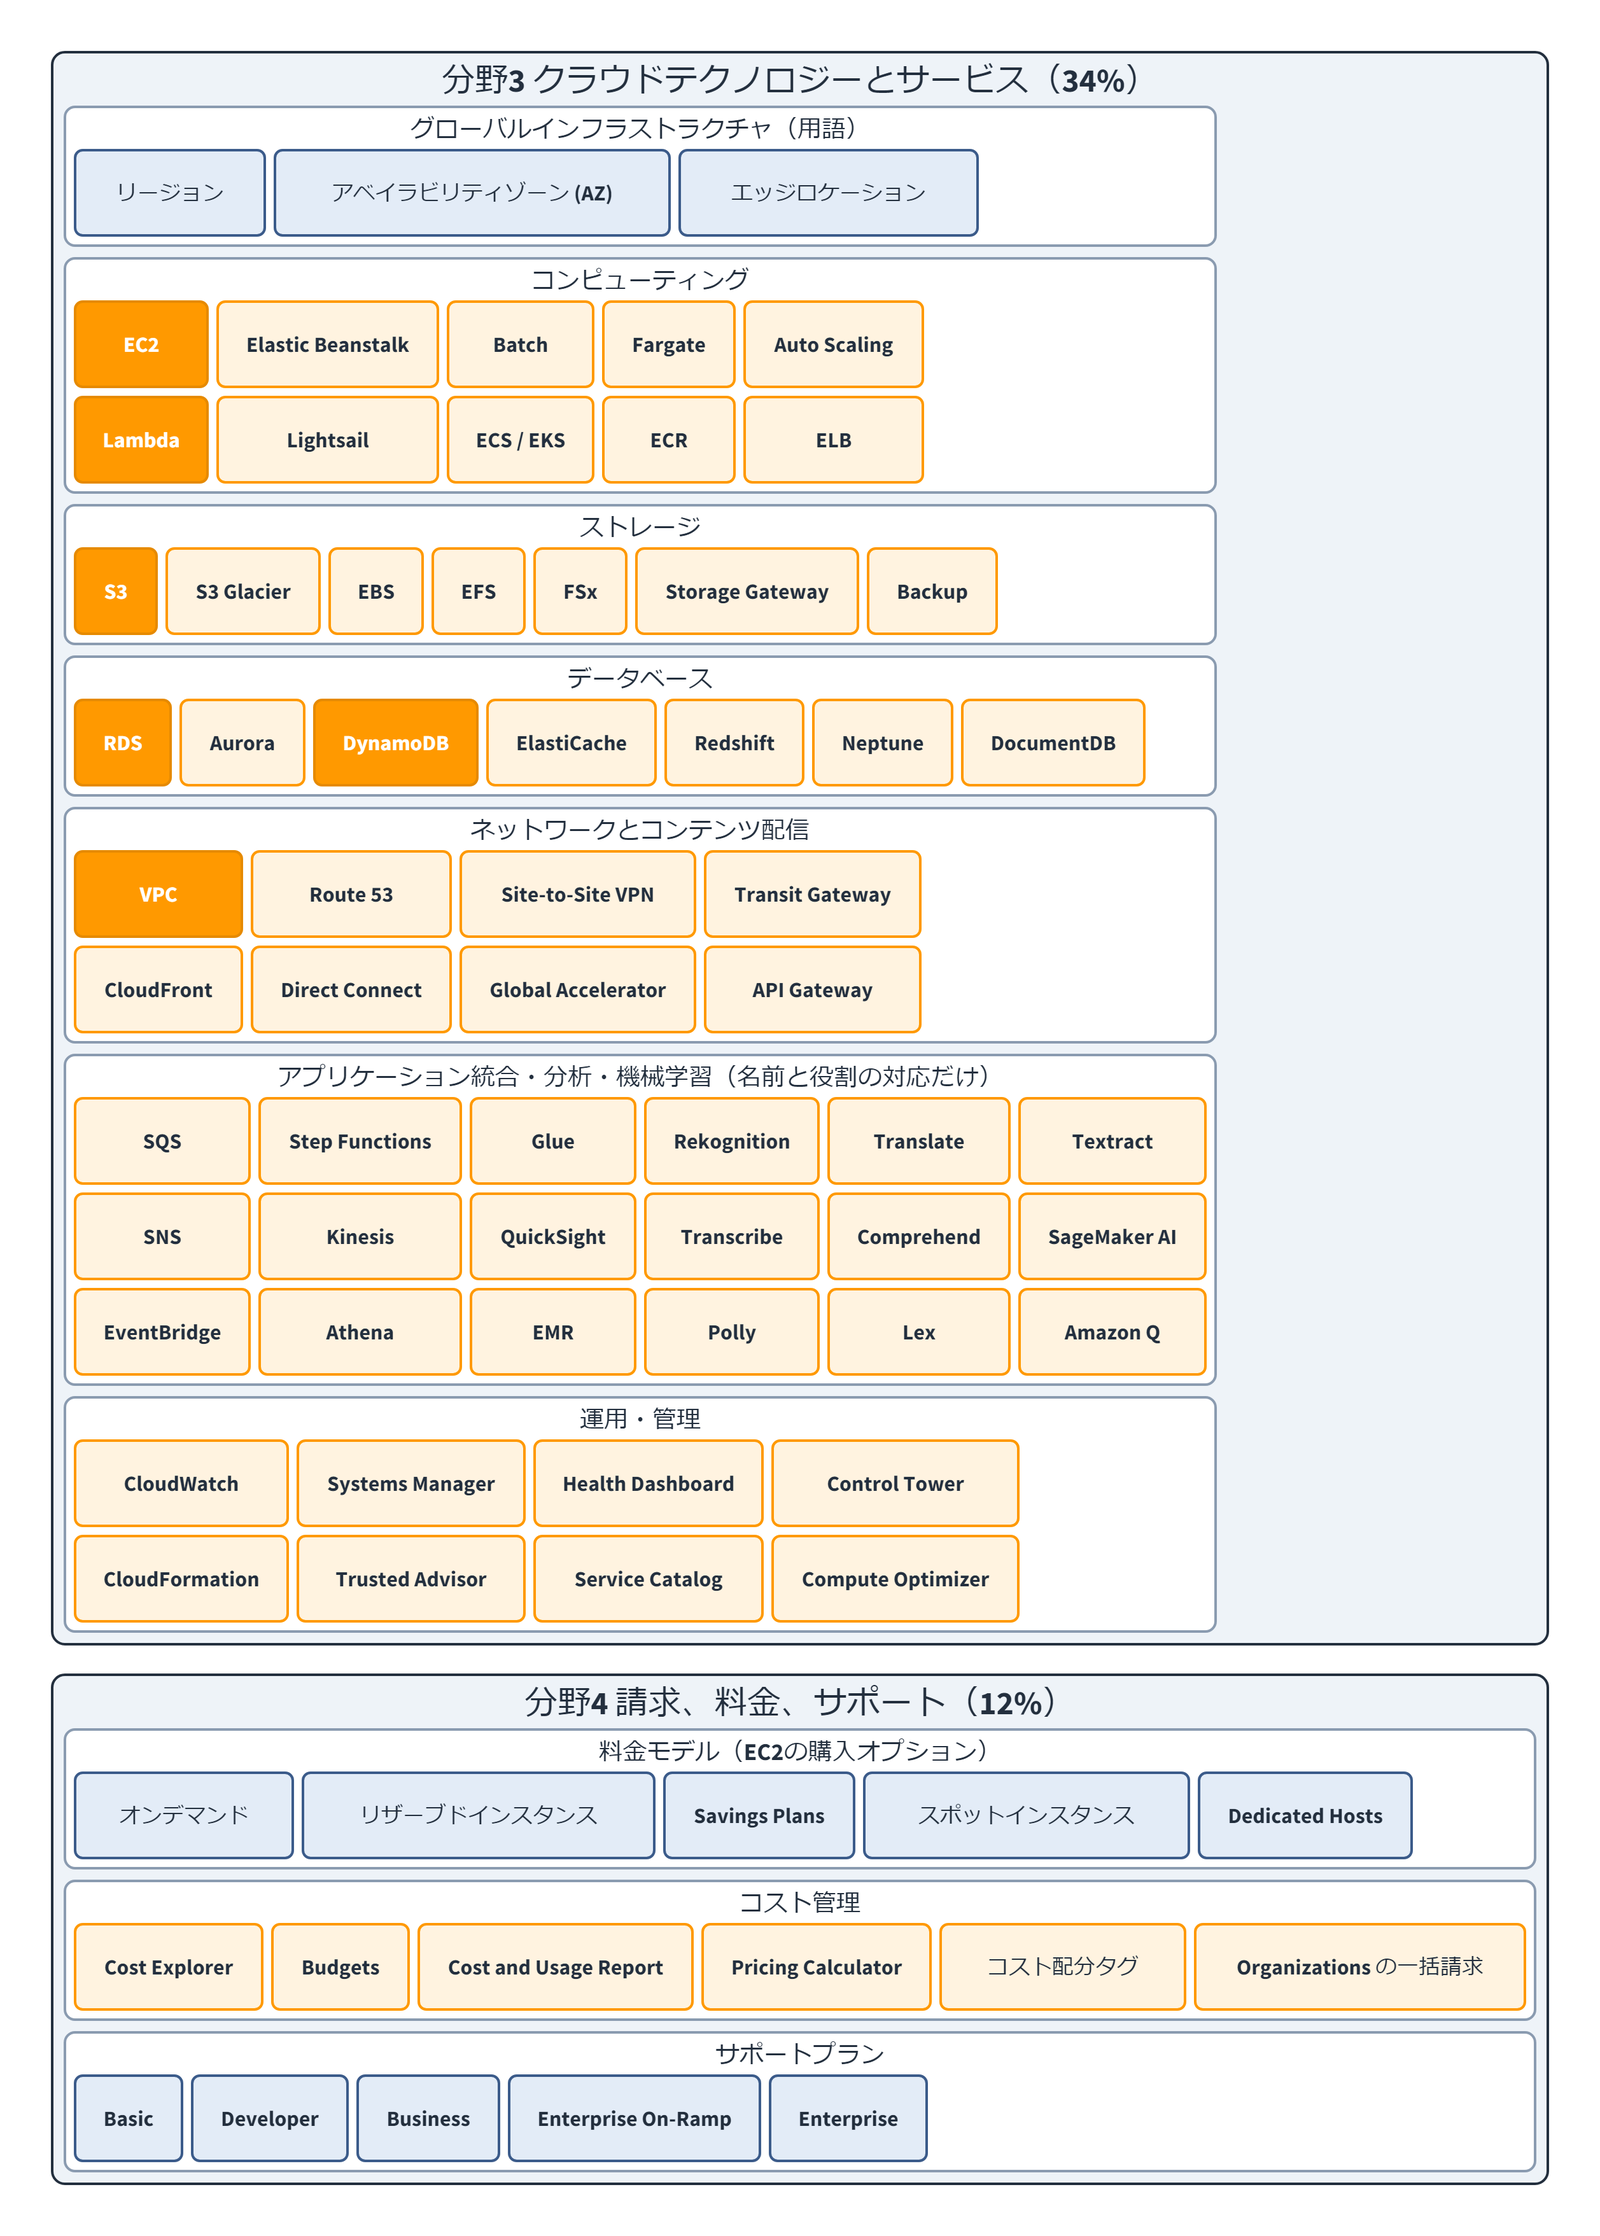Screen dimensions: 1600x2236
Task: Select the DynamoDB box
Action: tap(396, 743)
